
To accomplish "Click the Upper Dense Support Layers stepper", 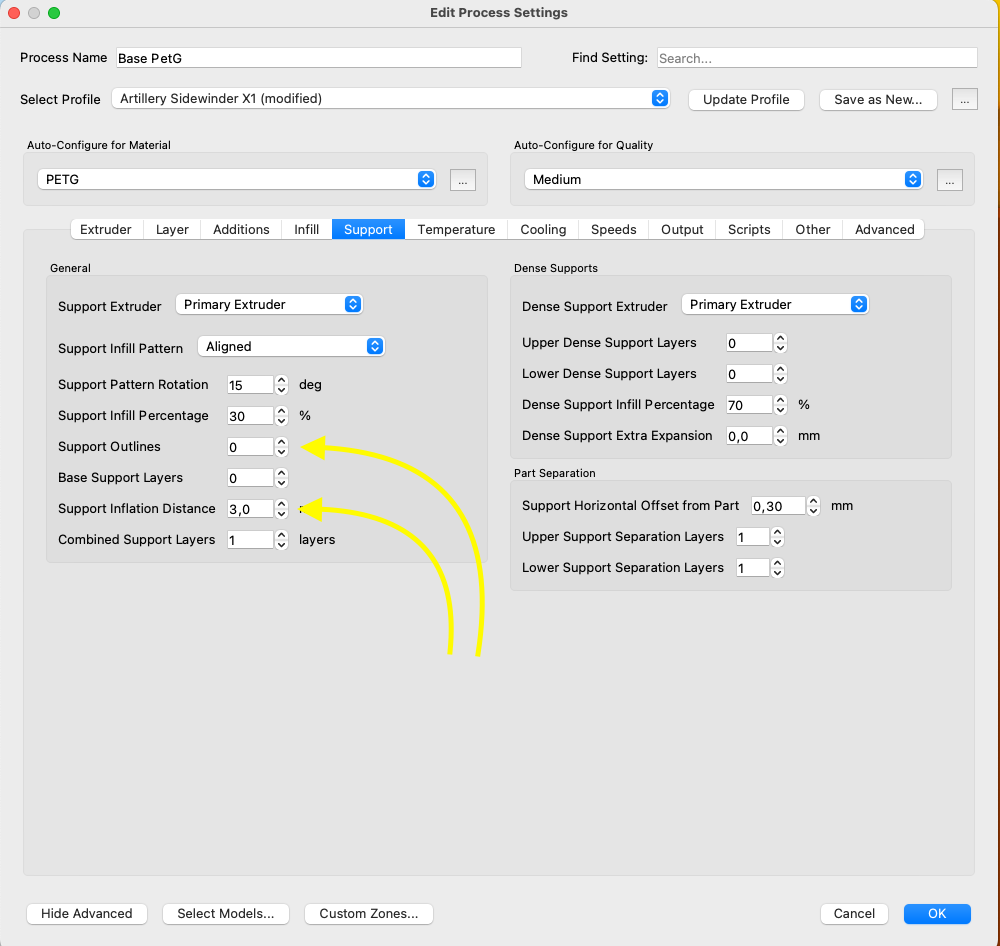I will pyautogui.click(x=780, y=343).
